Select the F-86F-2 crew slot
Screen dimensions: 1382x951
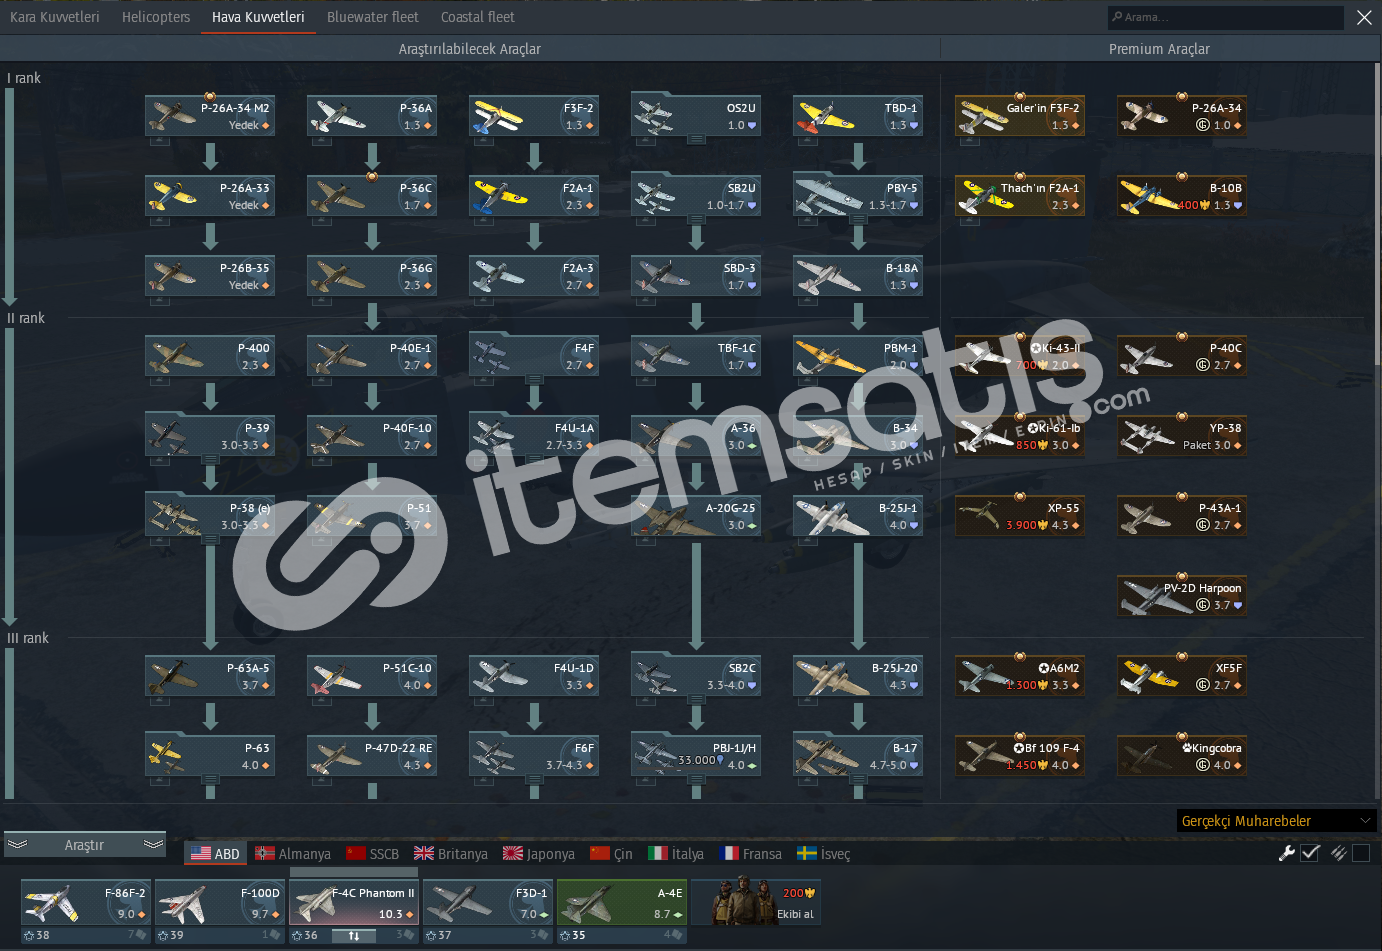[x=86, y=910]
